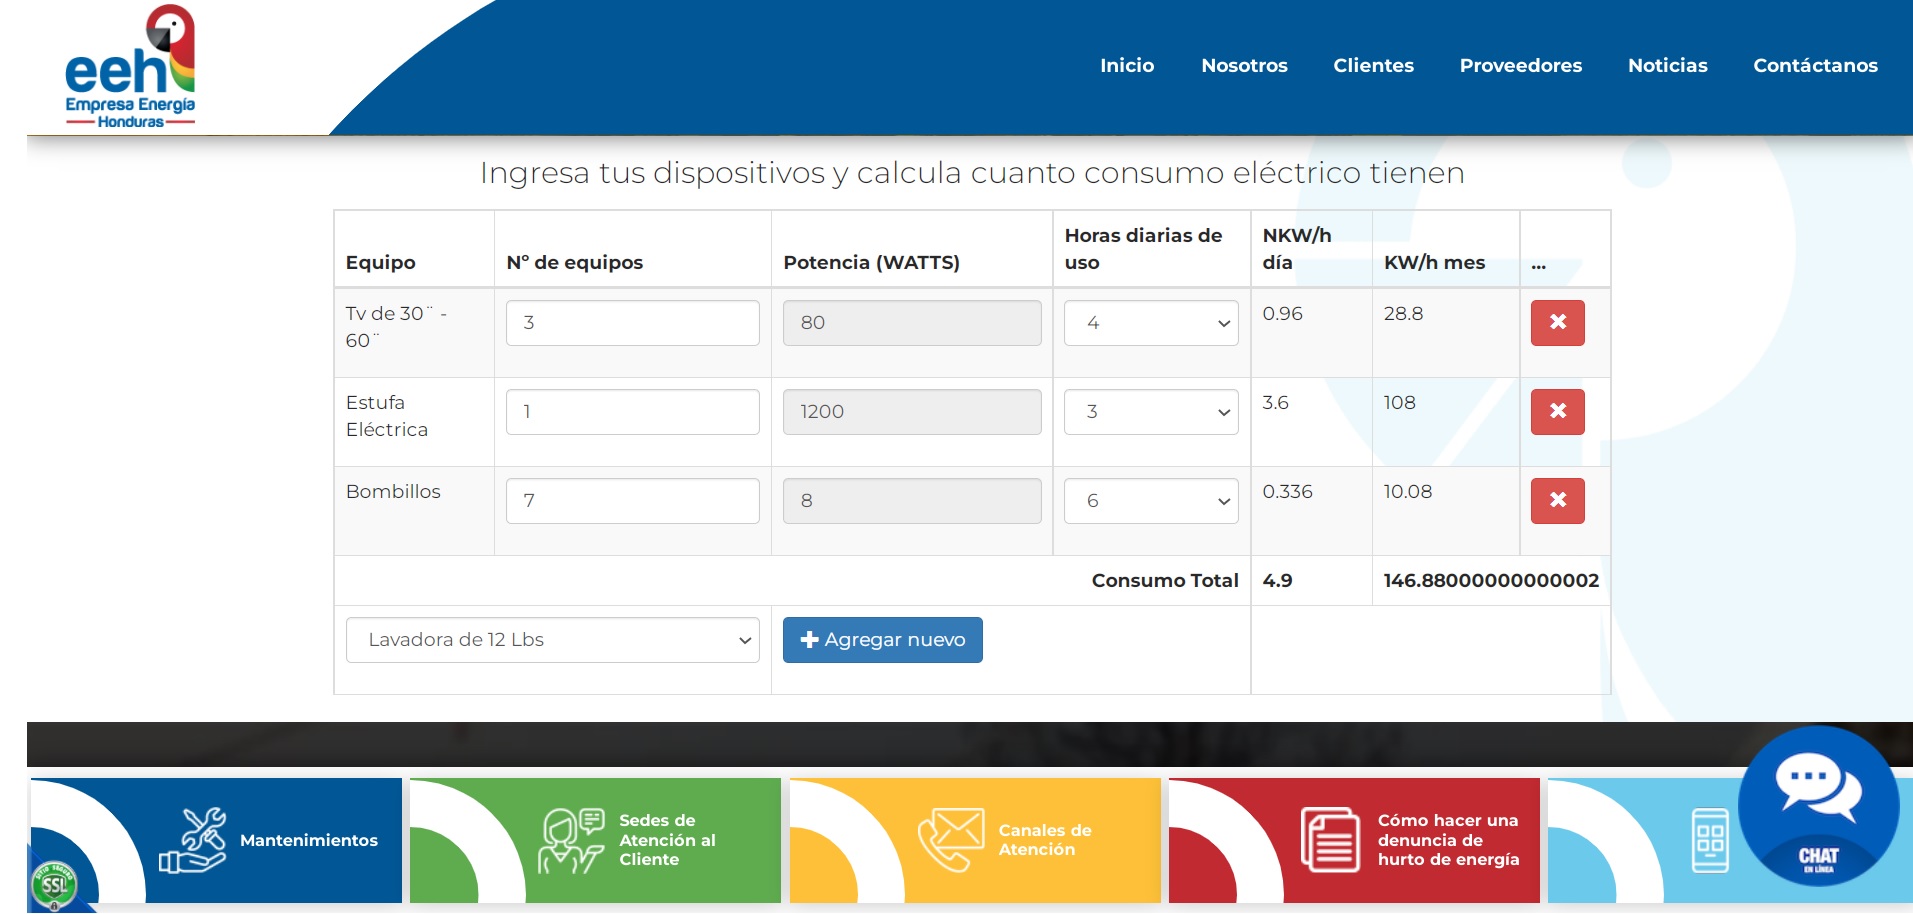Click number of equipos field for Estufa
Viewport: 1913px width, 914px height.
pos(632,412)
